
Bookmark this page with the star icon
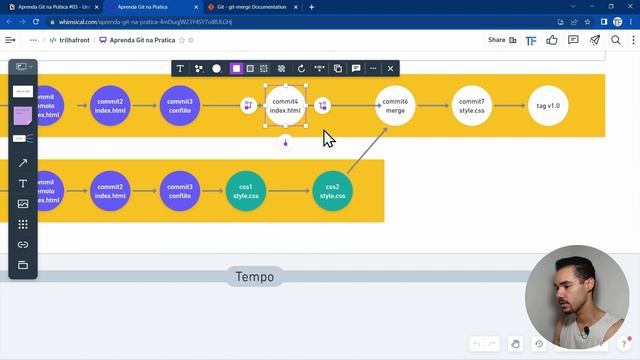tap(587, 22)
